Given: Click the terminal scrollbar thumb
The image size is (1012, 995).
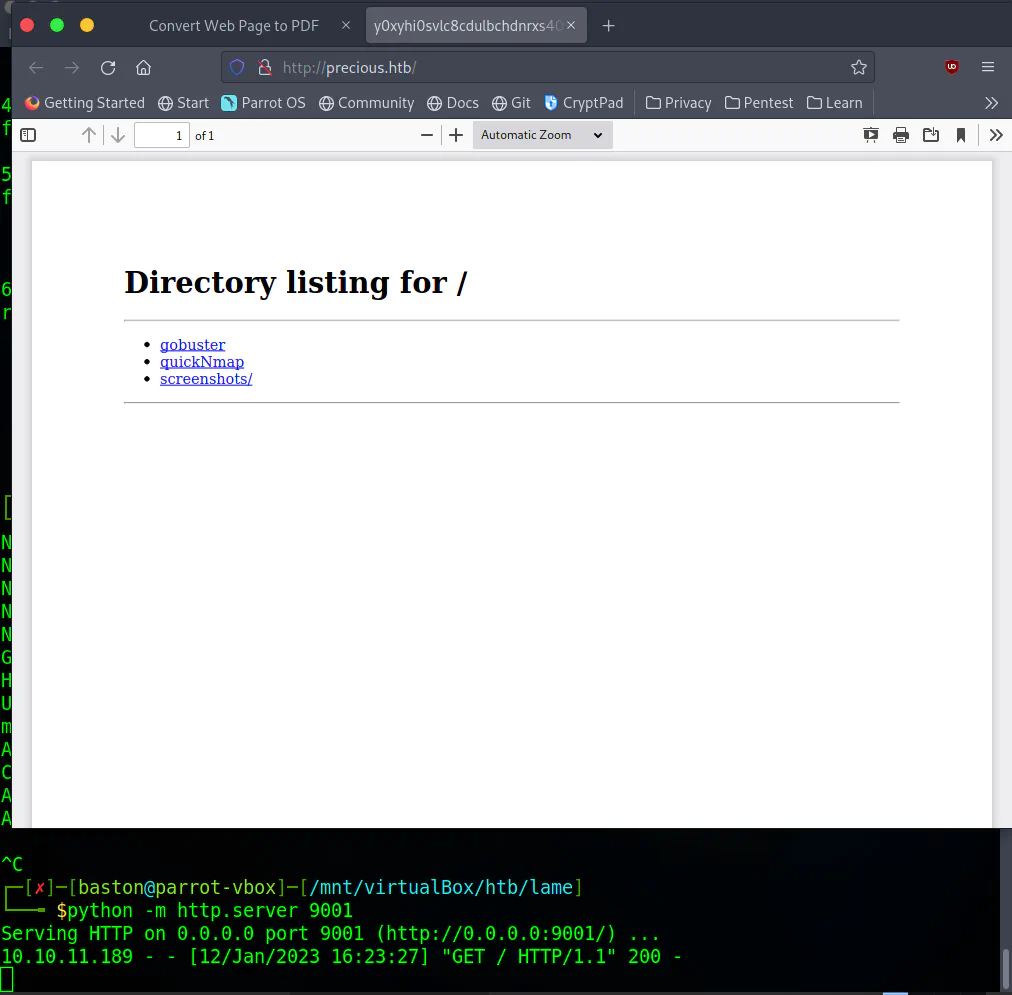Looking at the screenshot, I should [1006, 968].
